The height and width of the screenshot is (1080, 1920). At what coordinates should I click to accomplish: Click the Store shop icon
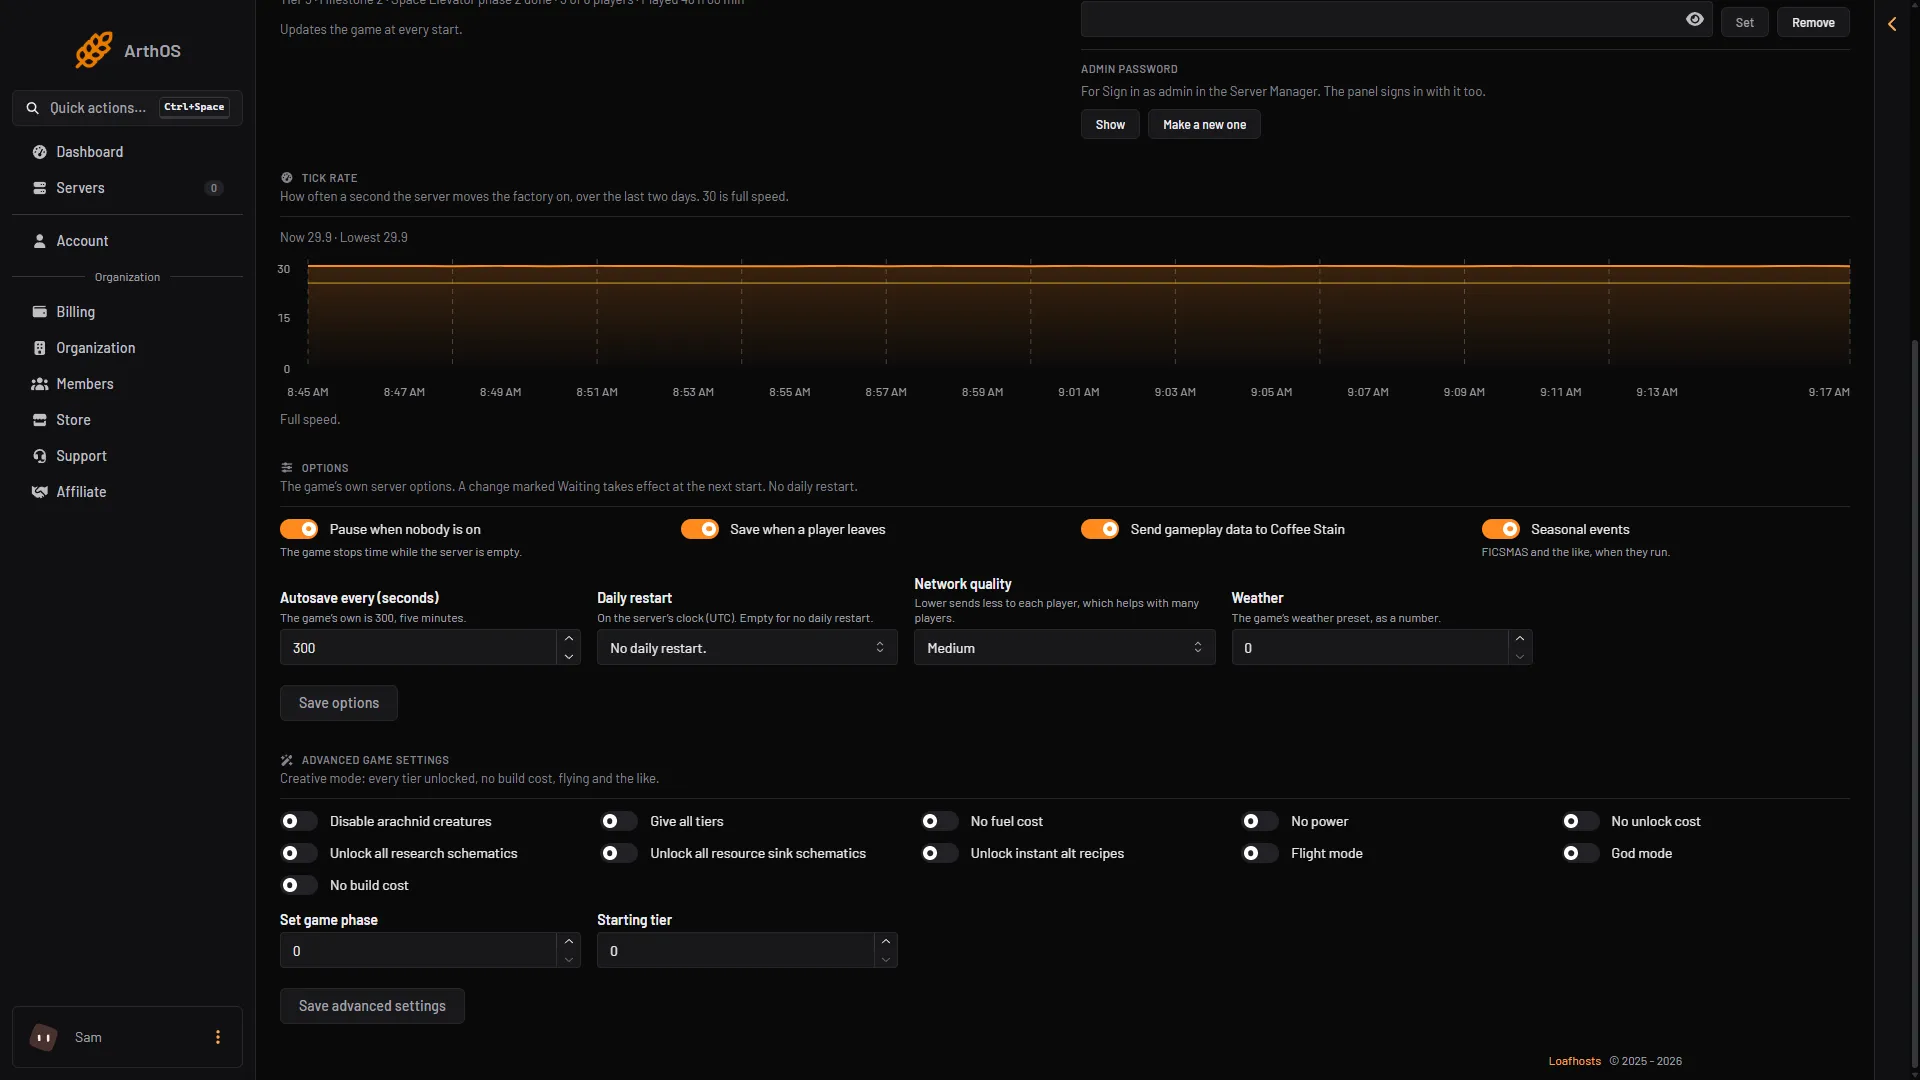point(40,420)
